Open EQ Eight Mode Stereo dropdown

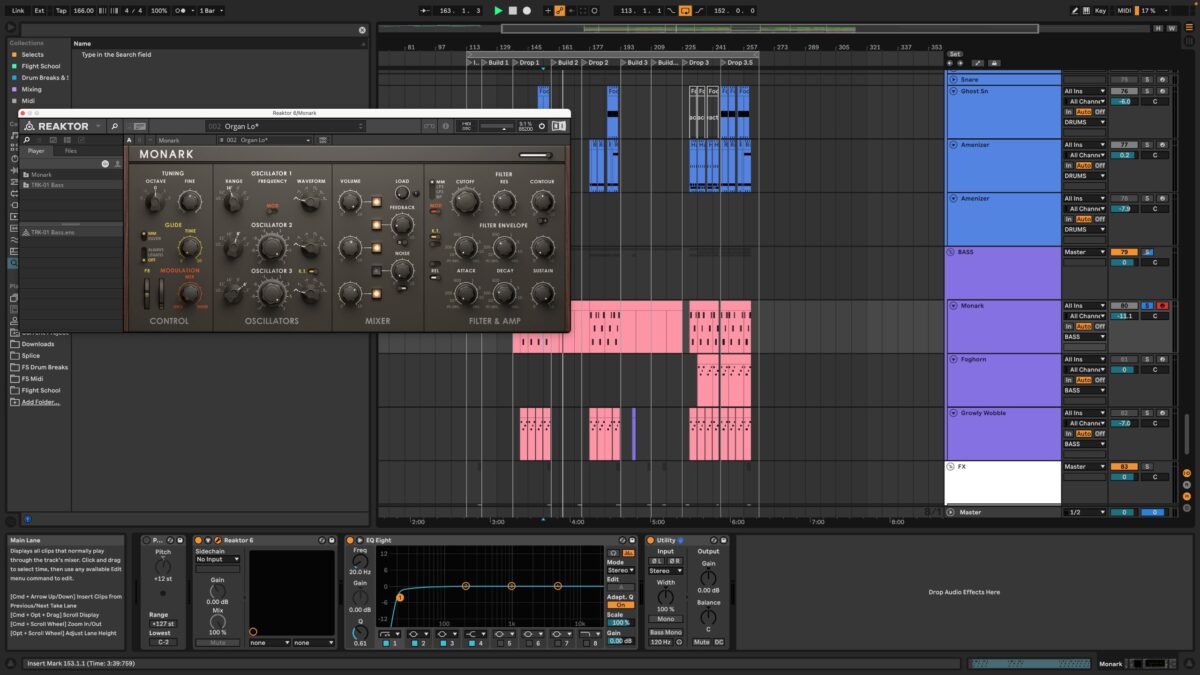click(x=620, y=570)
